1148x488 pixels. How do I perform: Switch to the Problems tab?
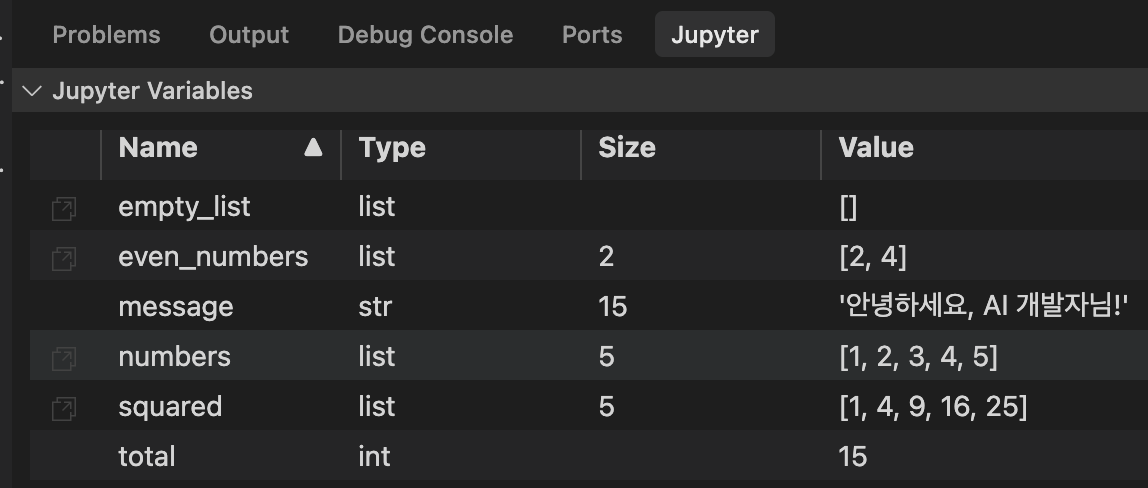click(106, 34)
